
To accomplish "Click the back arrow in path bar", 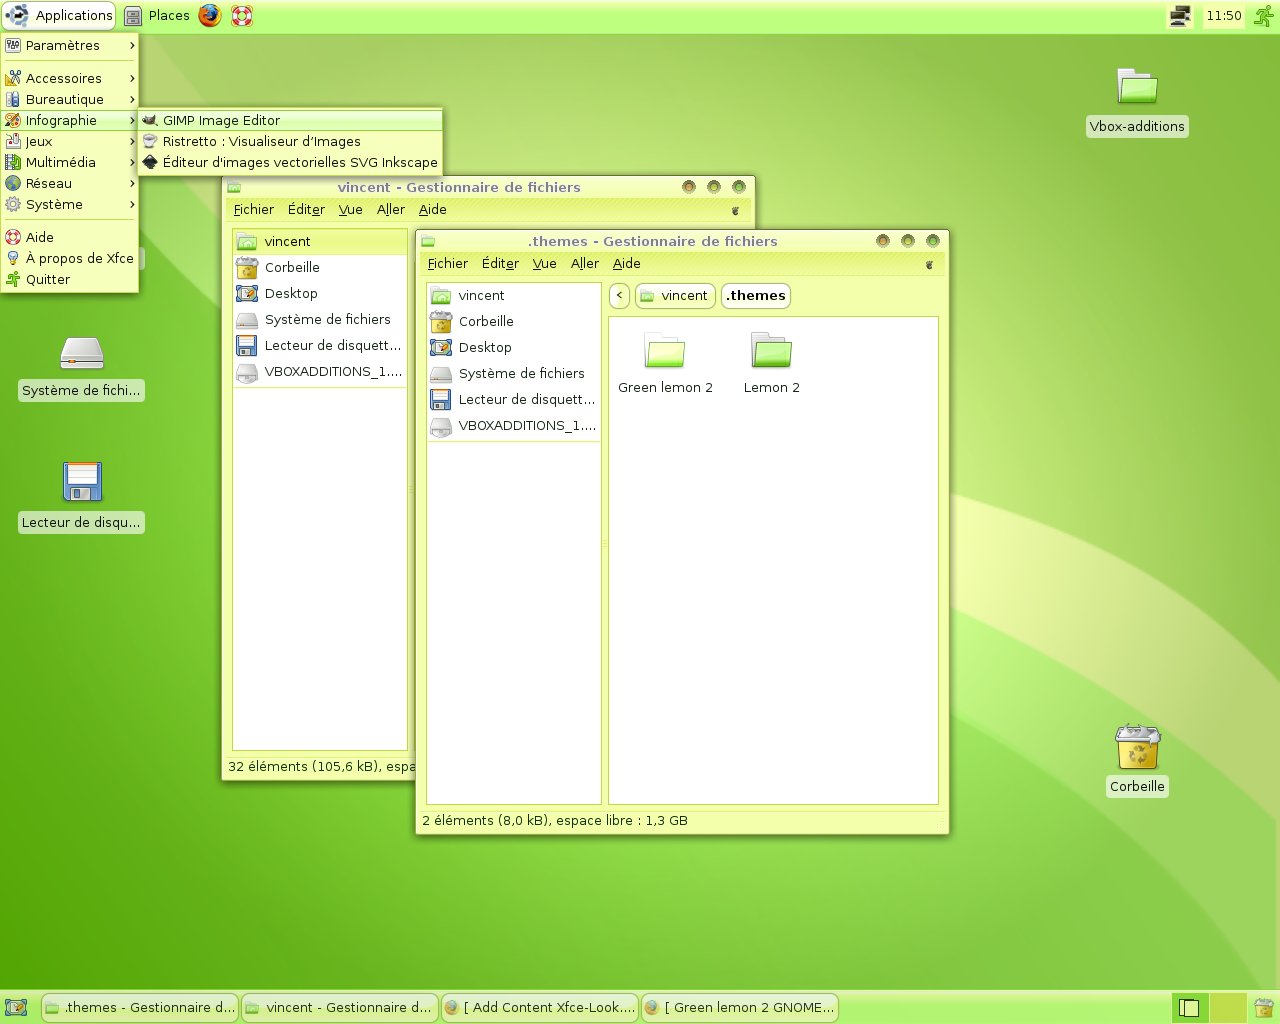I will click(x=619, y=295).
